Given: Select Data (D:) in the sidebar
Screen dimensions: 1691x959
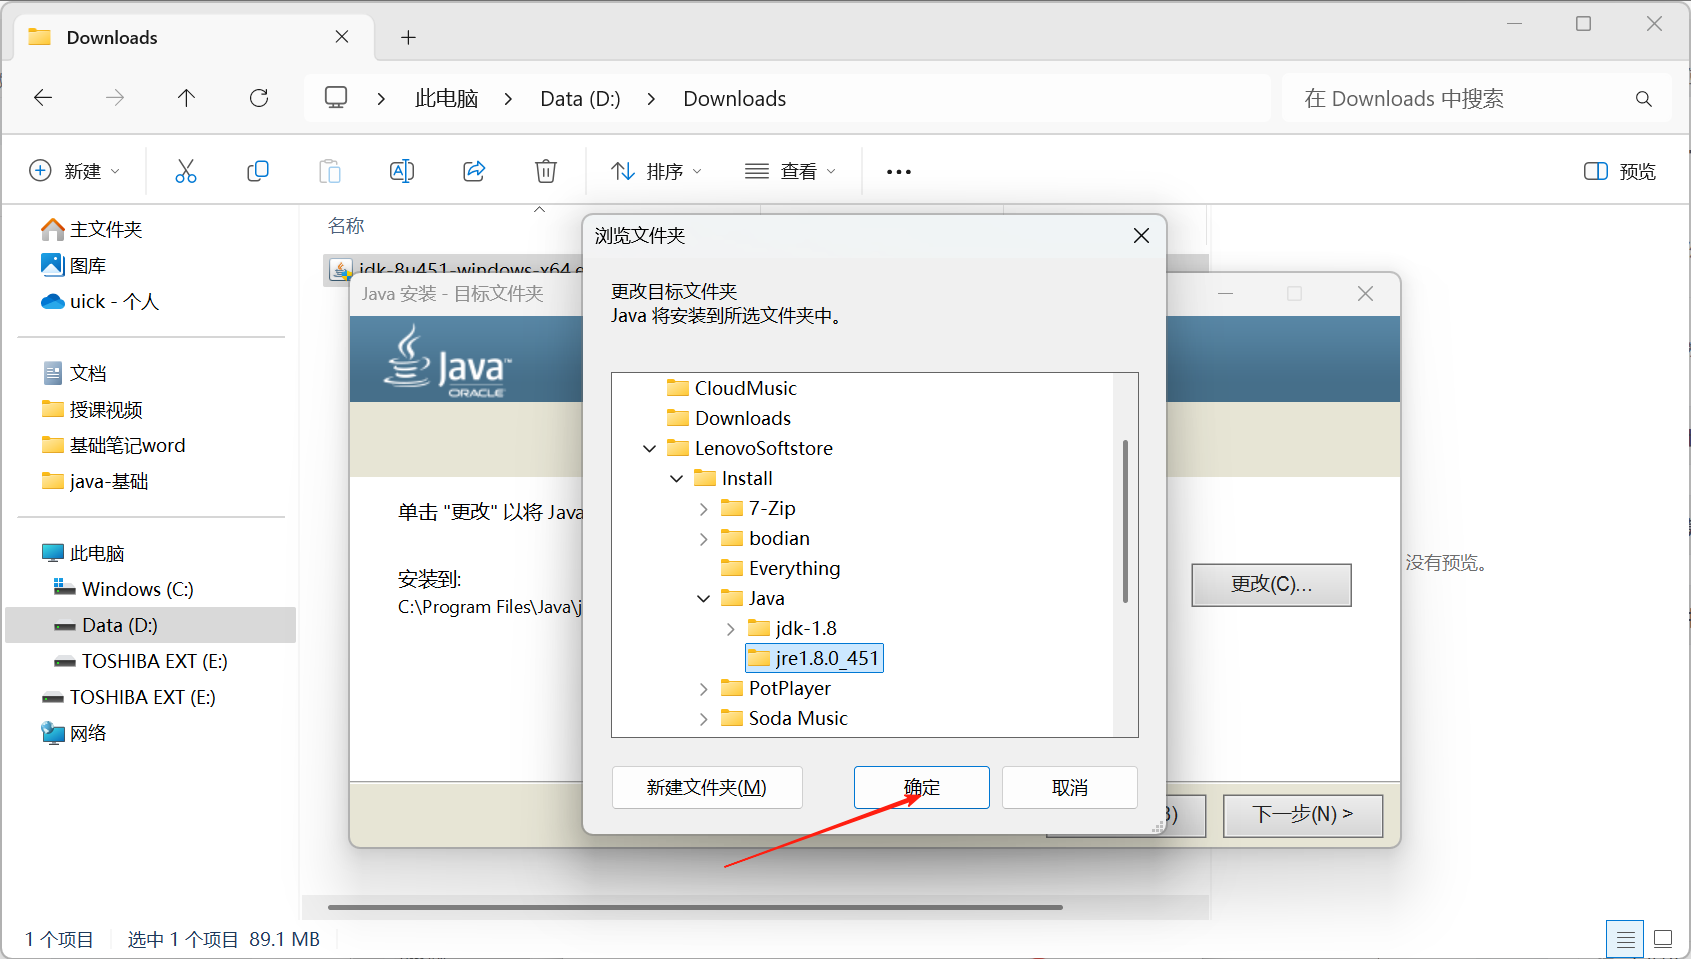Looking at the screenshot, I should [x=150, y=625].
